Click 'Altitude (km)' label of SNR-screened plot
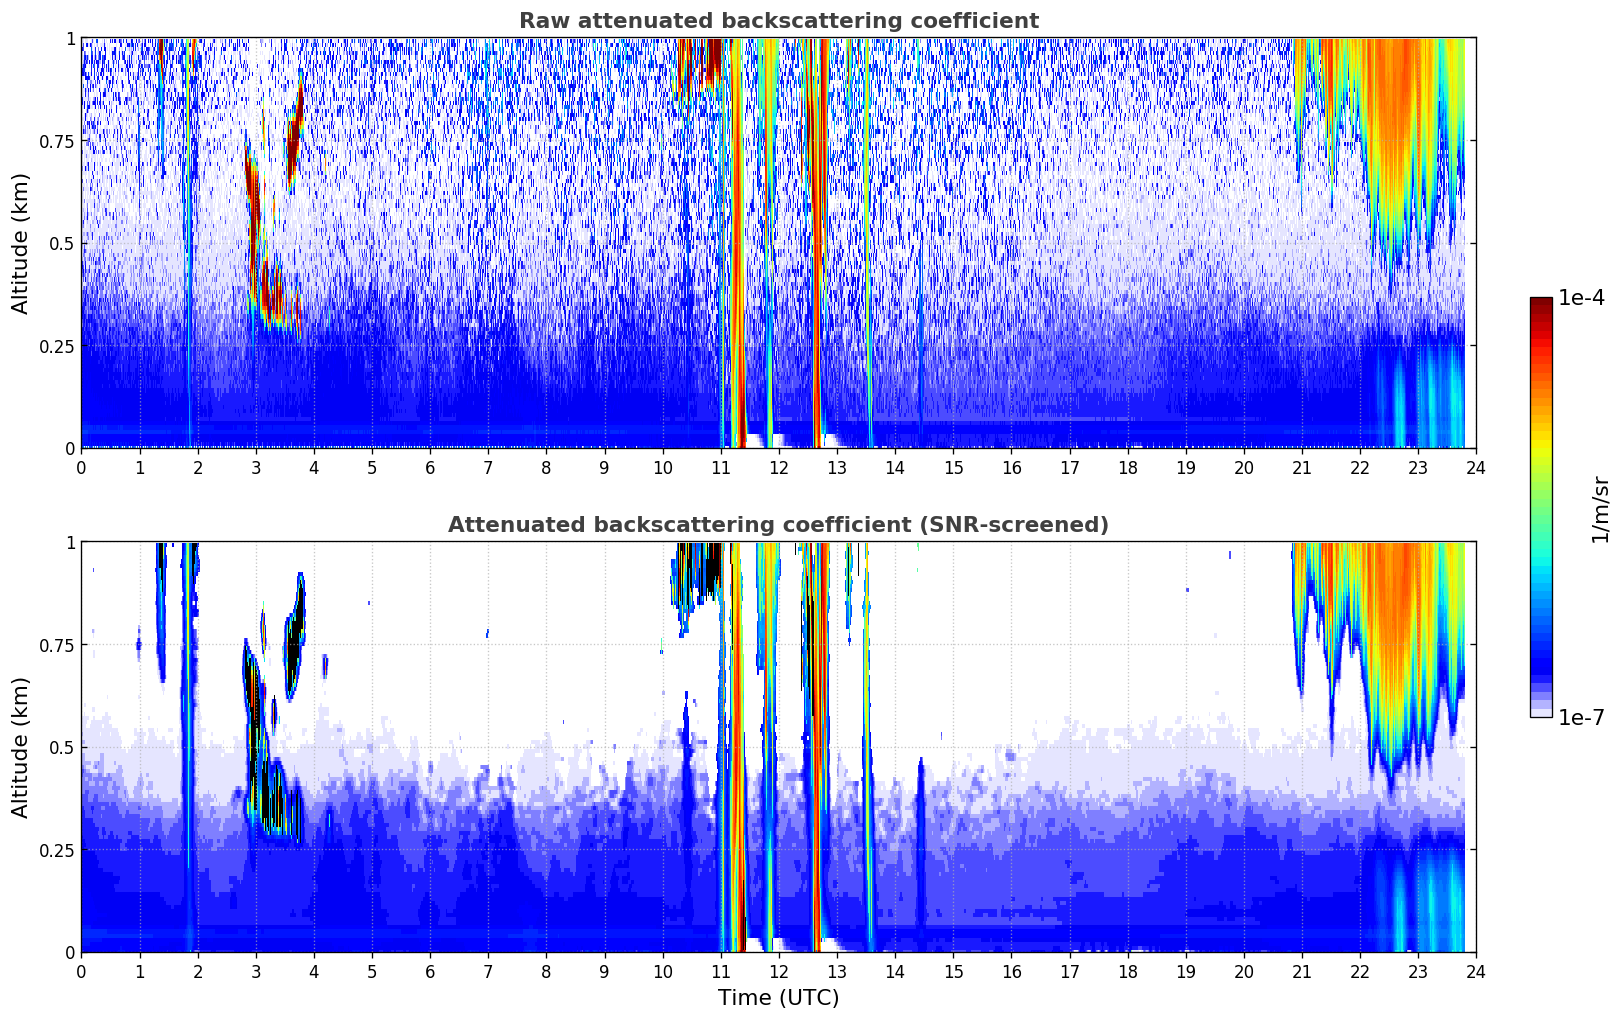The image size is (1621, 1020). point(21,747)
